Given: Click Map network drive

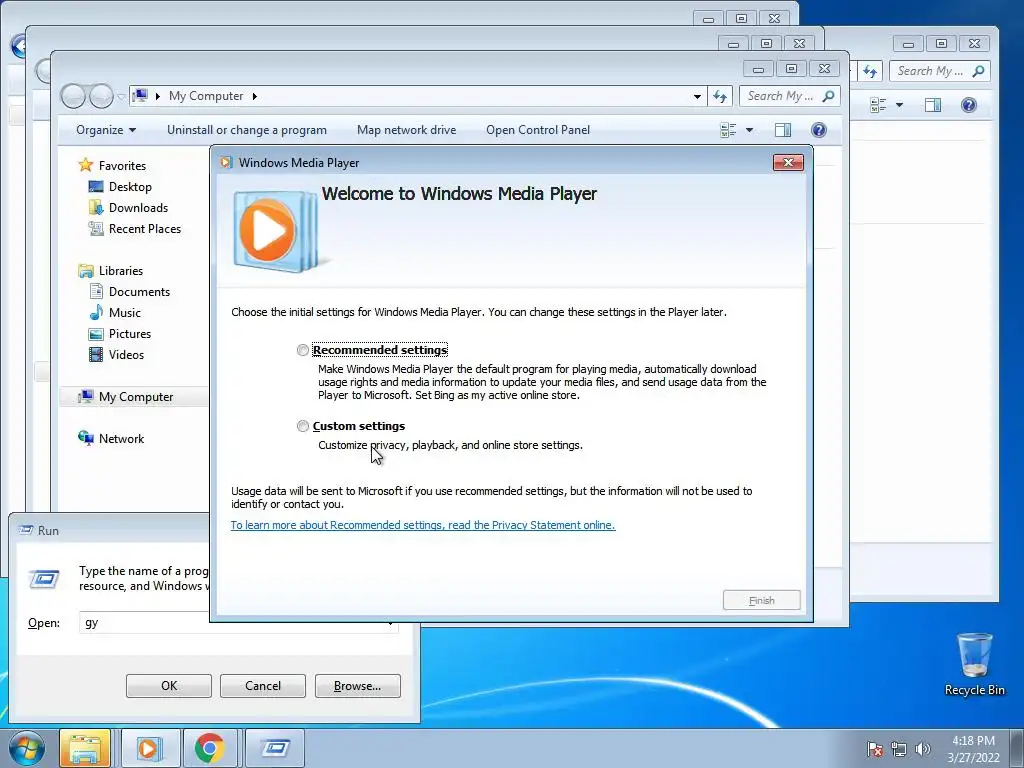Looking at the screenshot, I should [406, 130].
